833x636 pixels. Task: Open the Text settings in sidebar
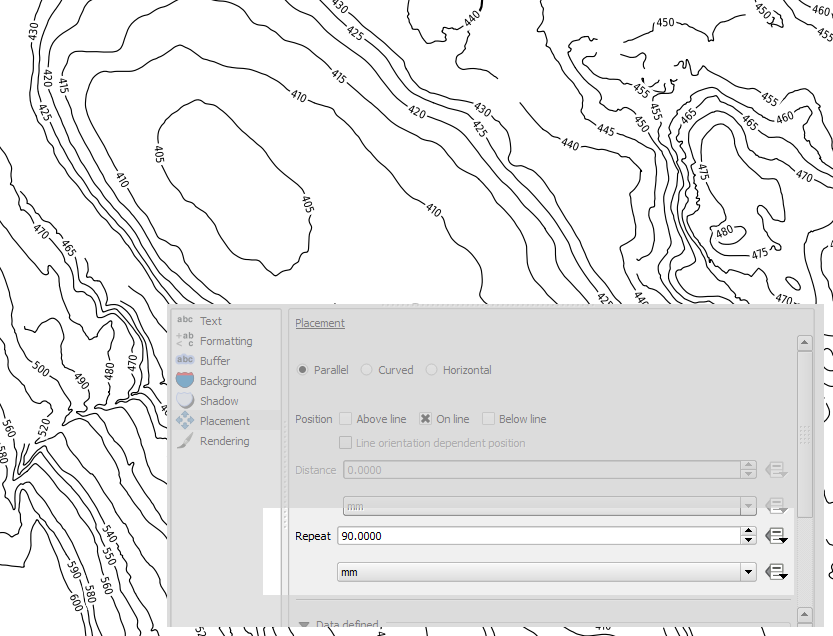(210, 321)
